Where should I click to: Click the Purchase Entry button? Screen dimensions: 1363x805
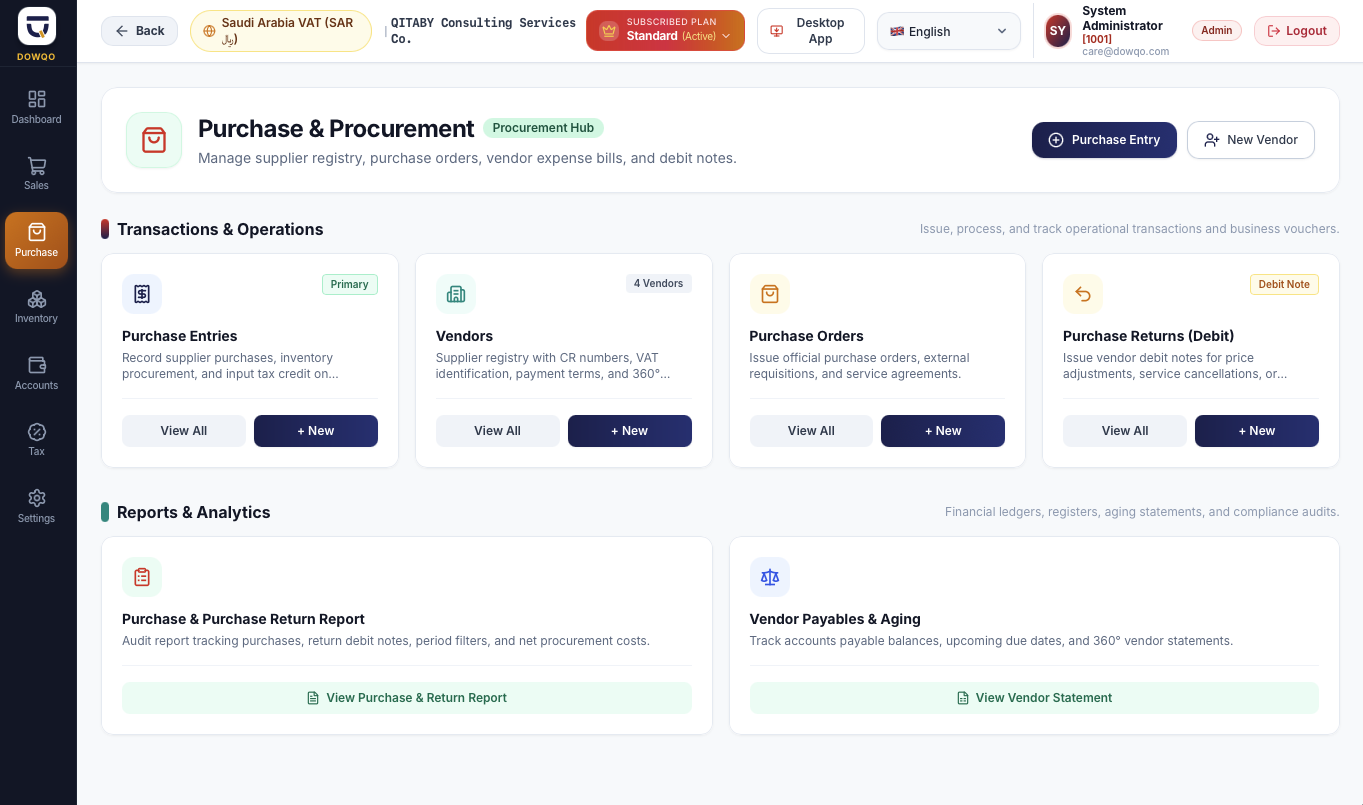click(1104, 140)
